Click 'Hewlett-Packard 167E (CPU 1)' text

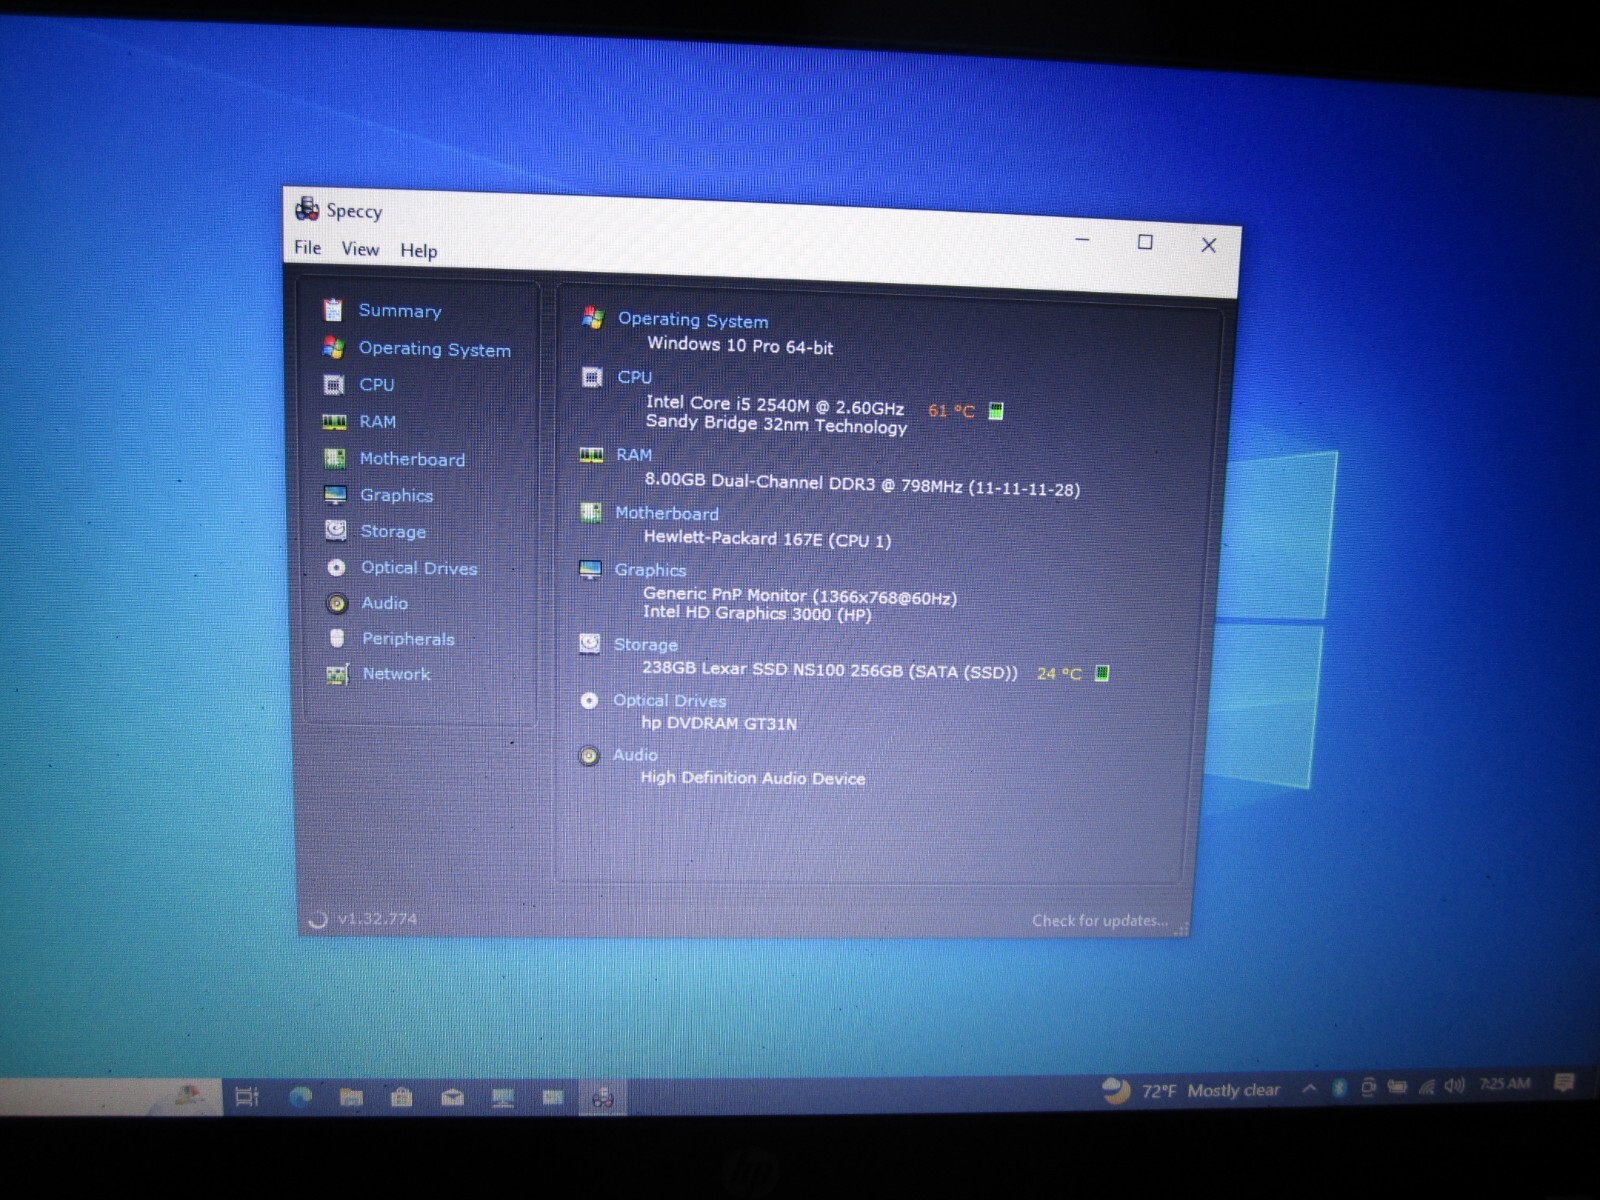coord(767,539)
